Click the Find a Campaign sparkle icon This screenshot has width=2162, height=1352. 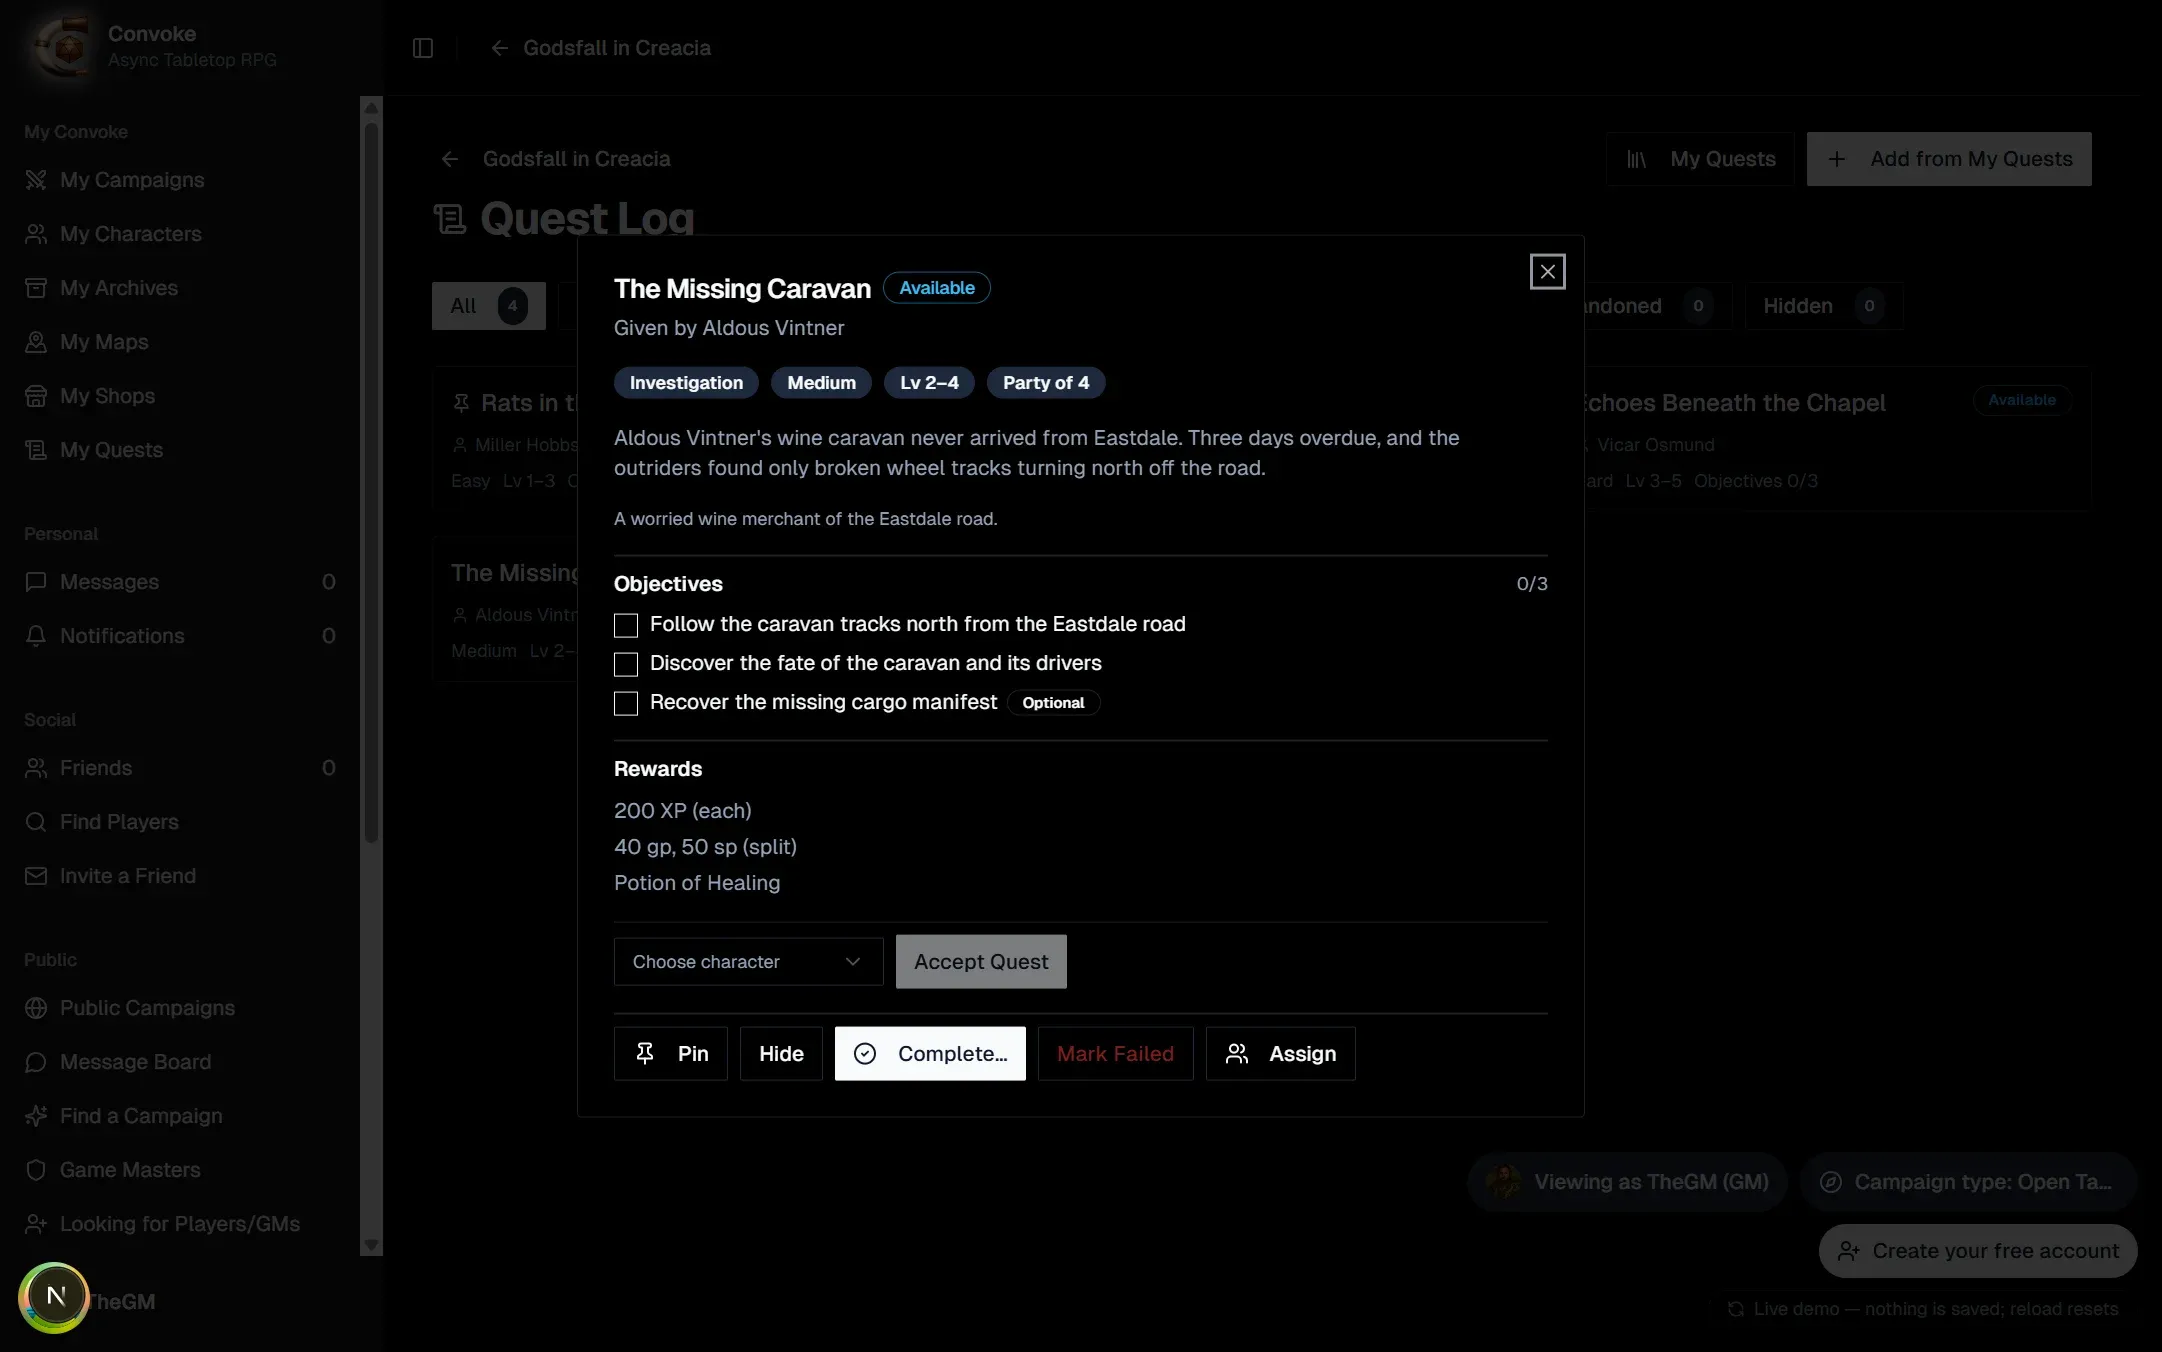coord(36,1116)
